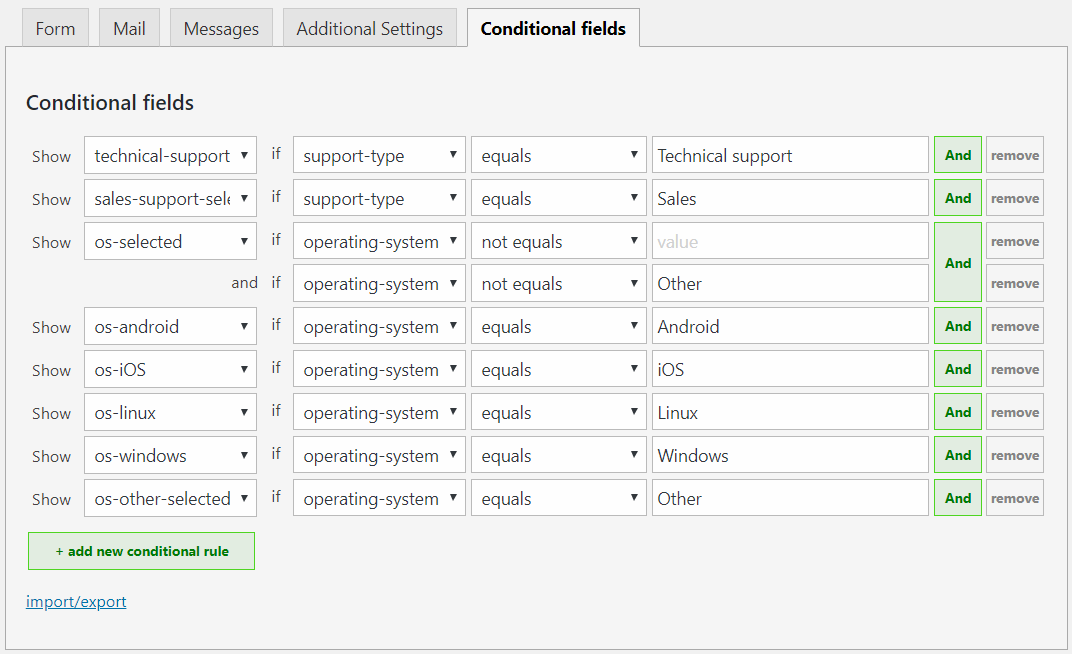Remove the second condition of the os-selected rule
1072x654 pixels.
tap(1014, 283)
